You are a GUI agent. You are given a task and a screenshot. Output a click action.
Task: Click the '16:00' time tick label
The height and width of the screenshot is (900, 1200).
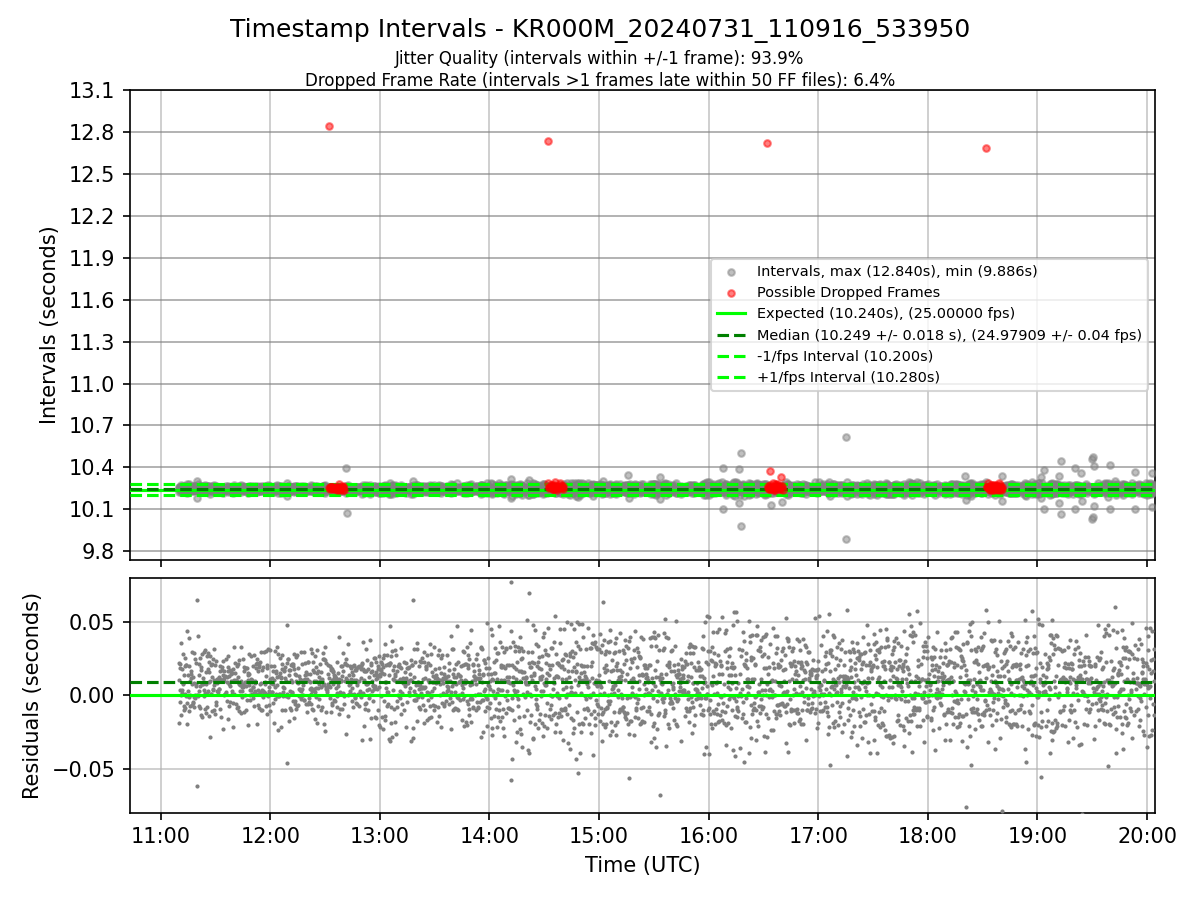[x=708, y=835]
